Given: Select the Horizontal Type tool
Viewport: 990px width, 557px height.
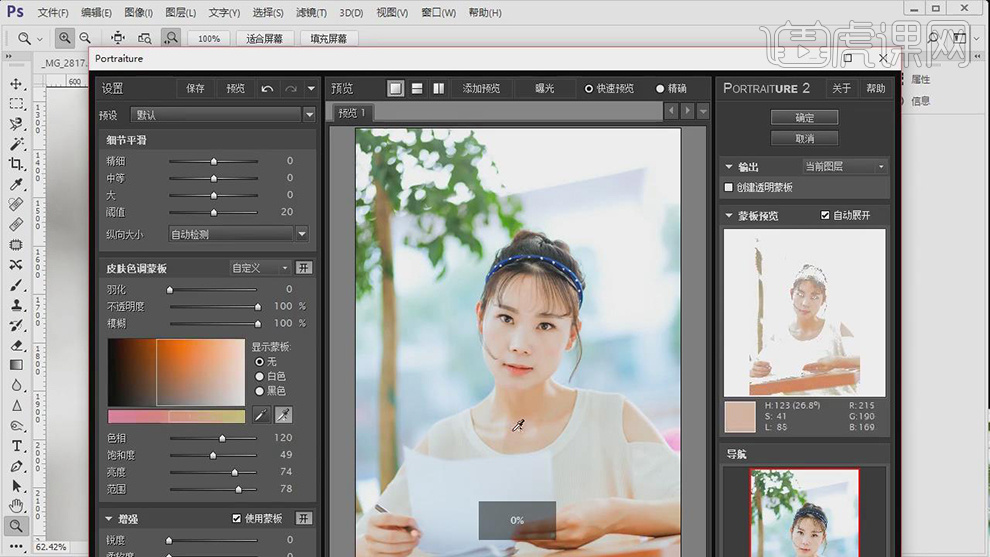Looking at the screenshot, I should (x=16, y=446).
